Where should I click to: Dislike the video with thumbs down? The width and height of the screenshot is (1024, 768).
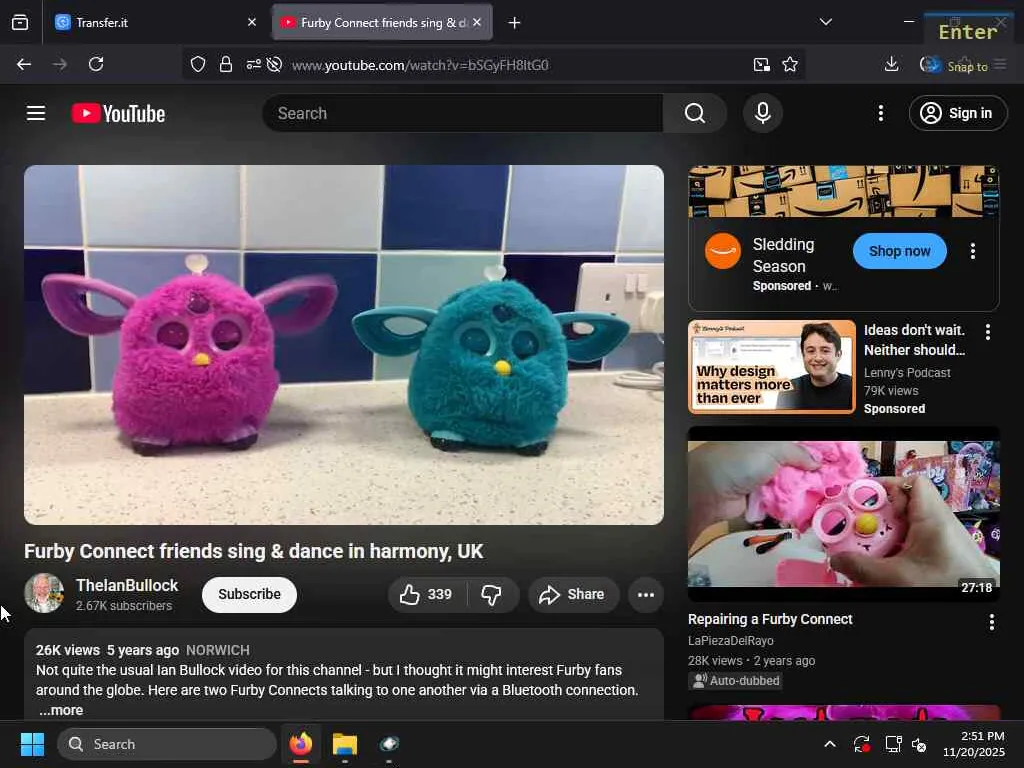click(492, 594)
